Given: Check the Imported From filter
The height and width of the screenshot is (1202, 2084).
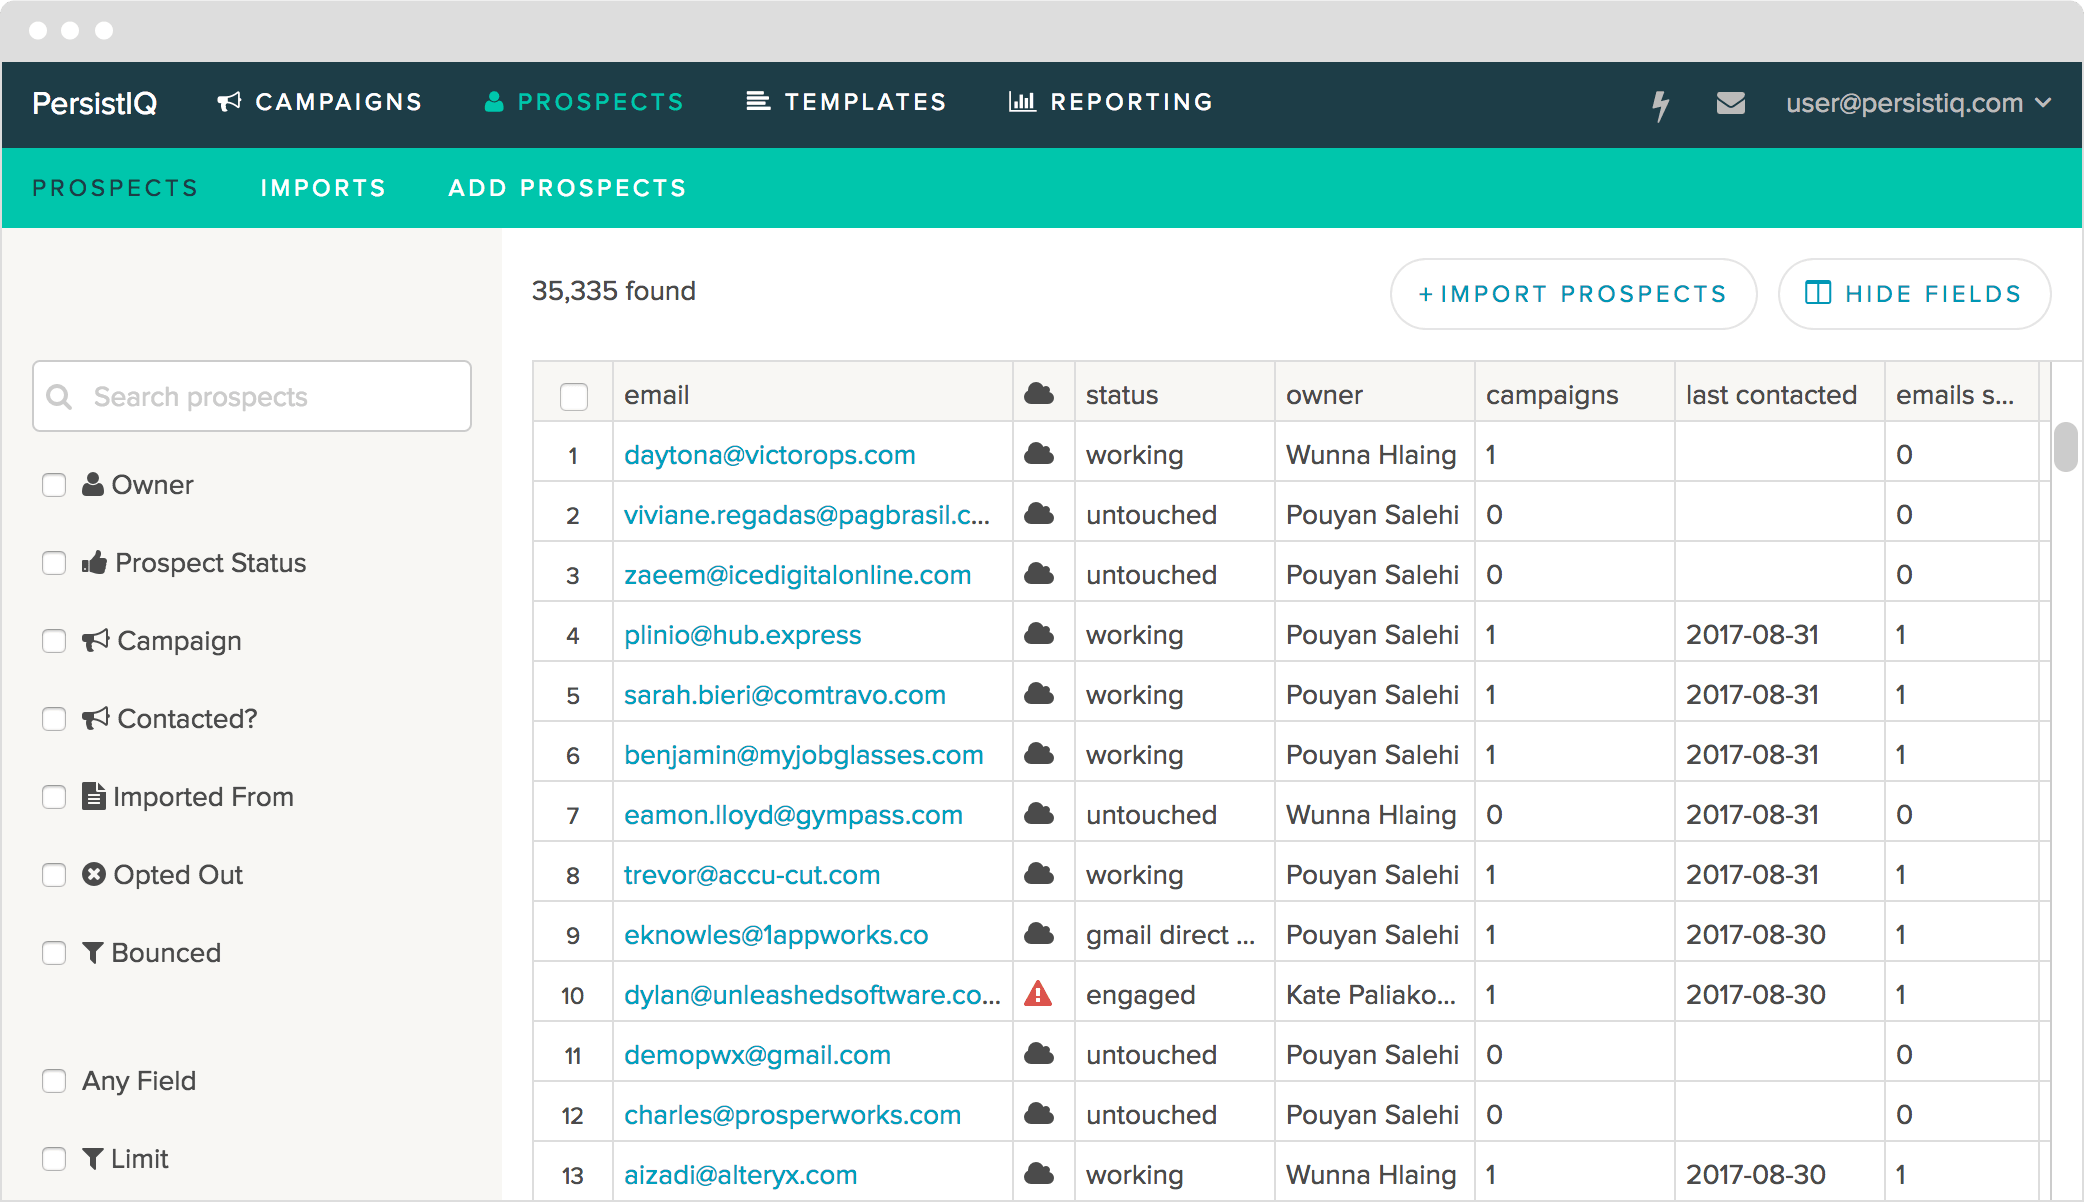Looking at the screenshot, I should (54, 797).
